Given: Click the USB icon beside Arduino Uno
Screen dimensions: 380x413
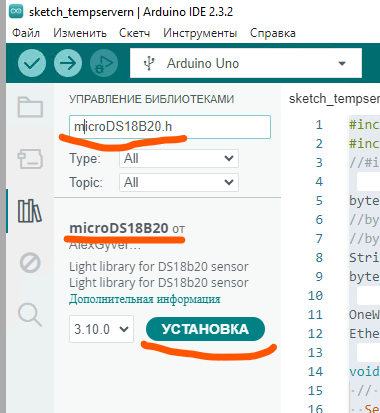Looking at the screenshot, I should 149,63.
